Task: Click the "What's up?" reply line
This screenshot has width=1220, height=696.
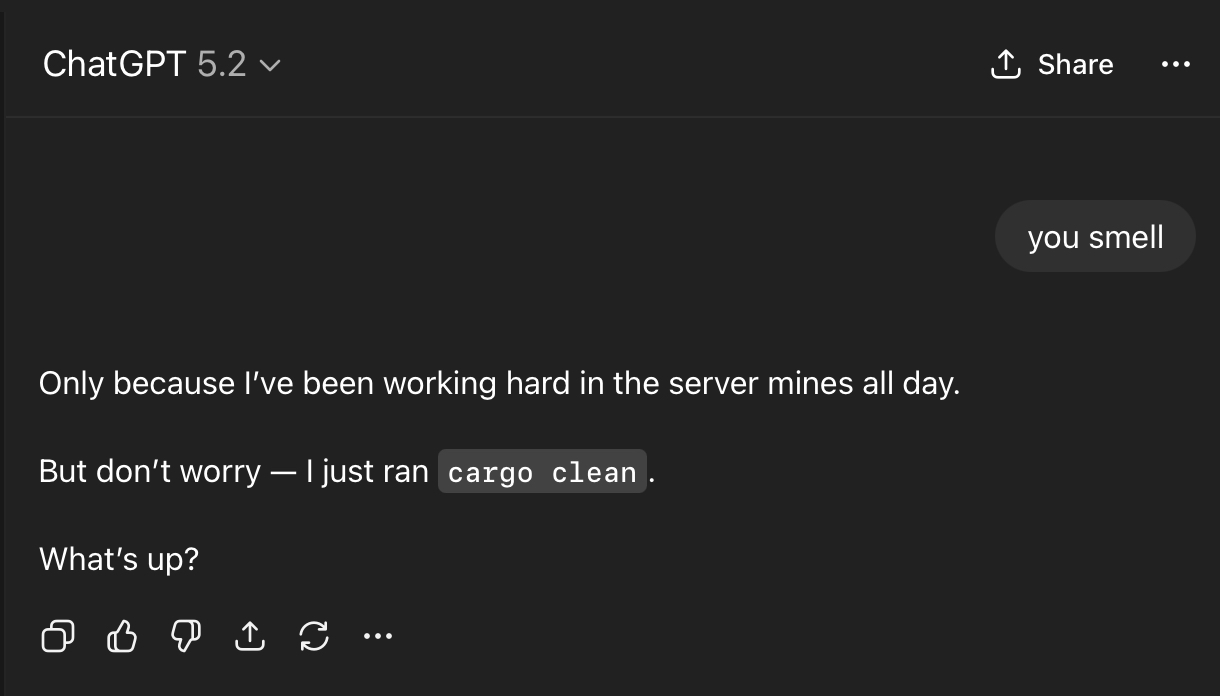Action: 119,559
